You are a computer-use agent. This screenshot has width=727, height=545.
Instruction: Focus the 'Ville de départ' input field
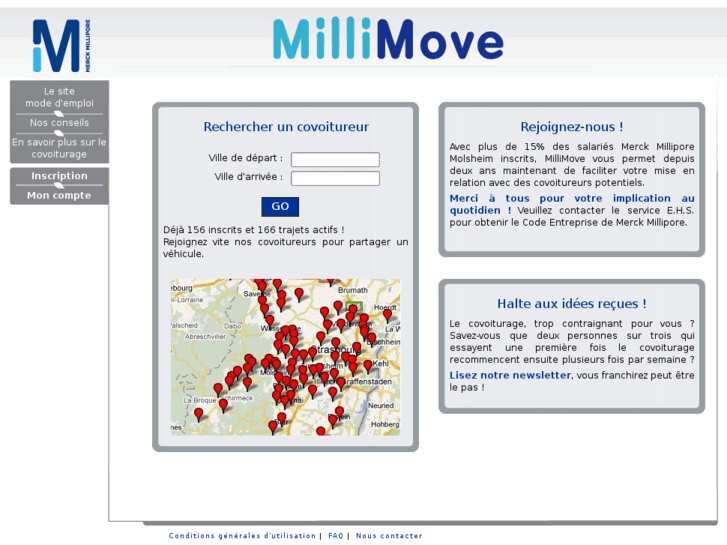pos(335,159)
